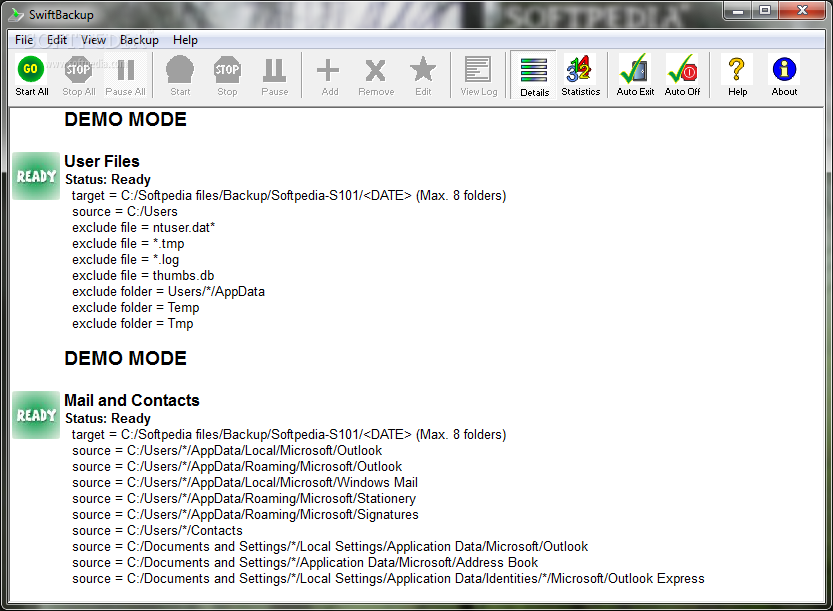Click the Pause All toolbar icon
The height and width of the screenshot is (611, 833).
click(125, 69)
